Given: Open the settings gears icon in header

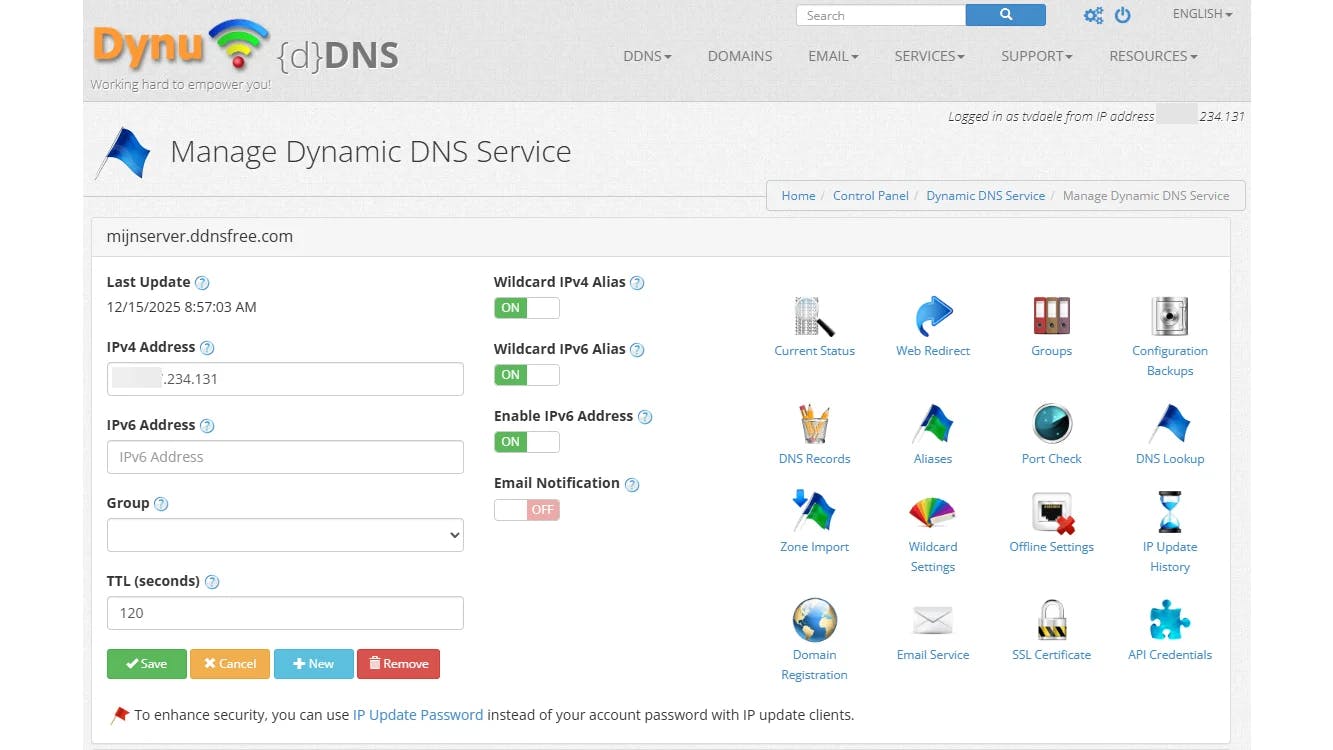Looking at the screenshot, I should (x=1093, y=15).
